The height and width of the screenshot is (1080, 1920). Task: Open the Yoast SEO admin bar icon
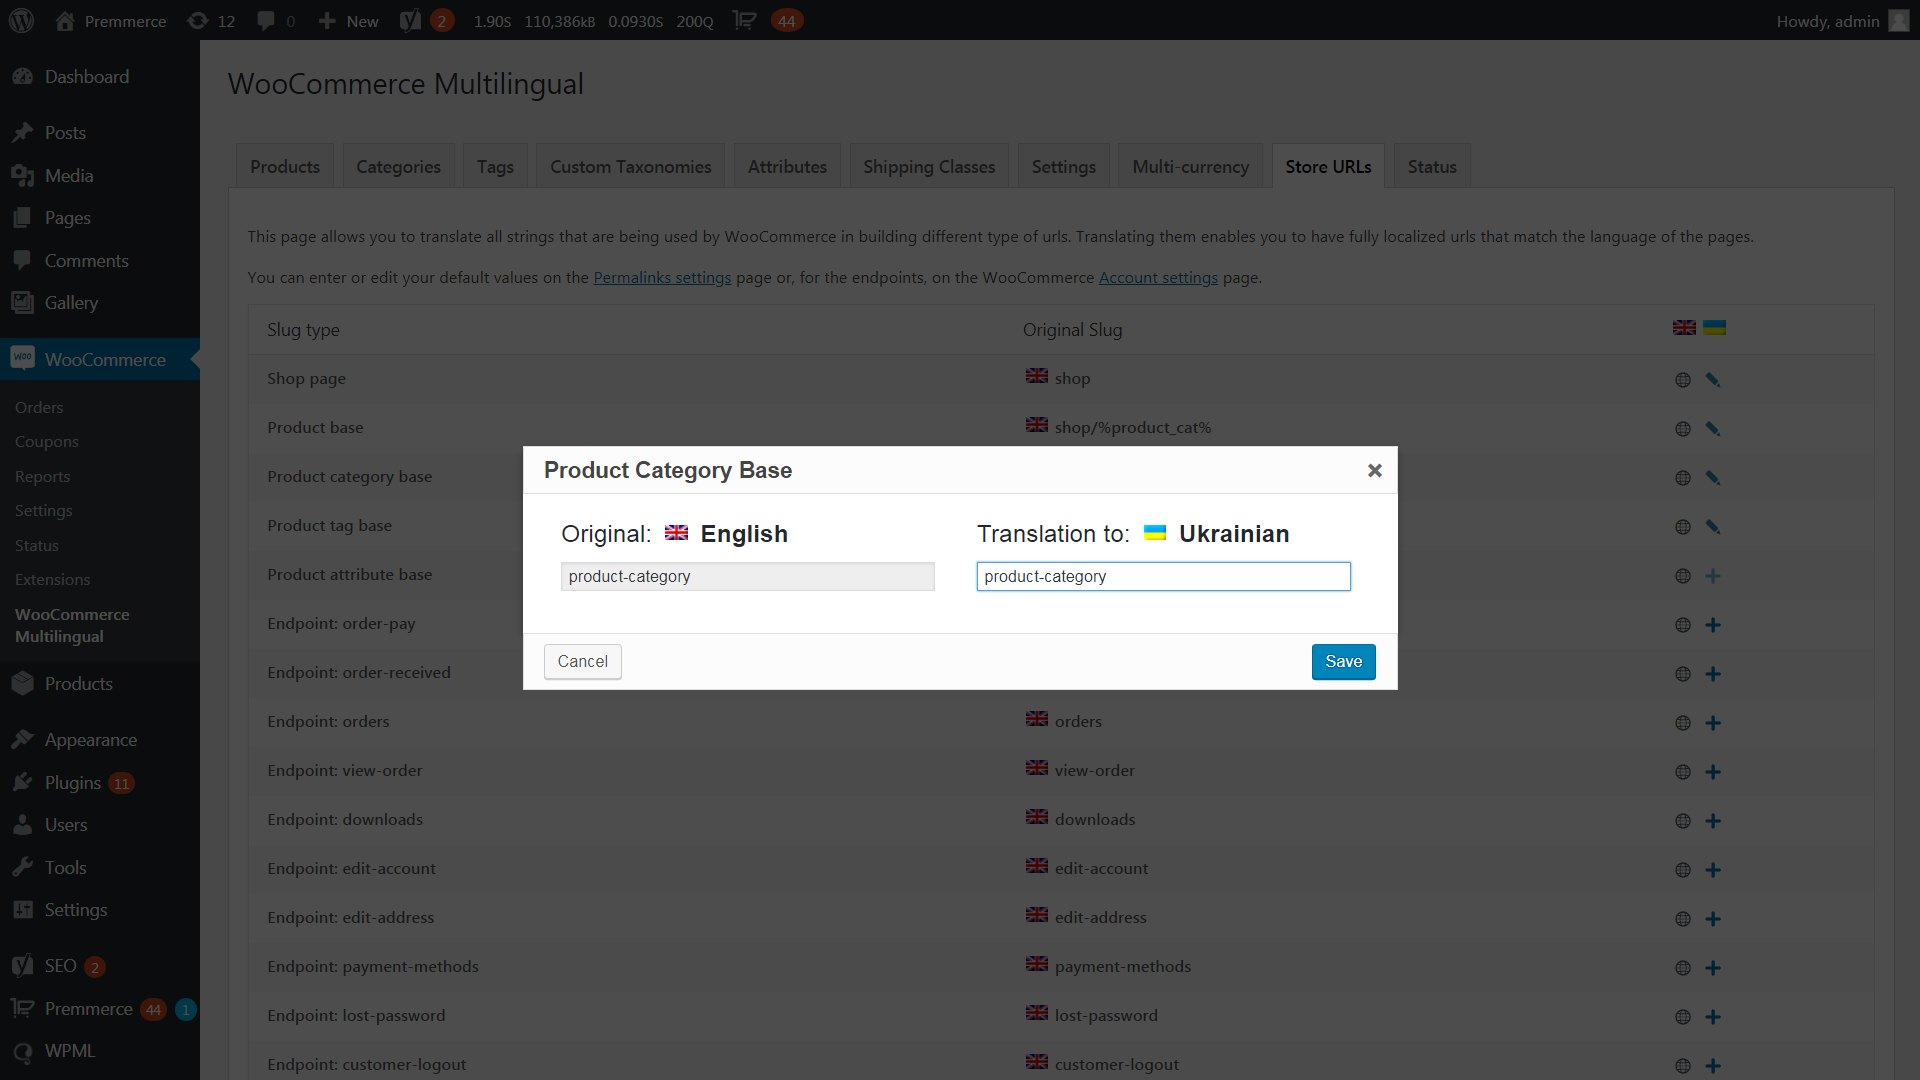tap(427, 21)
